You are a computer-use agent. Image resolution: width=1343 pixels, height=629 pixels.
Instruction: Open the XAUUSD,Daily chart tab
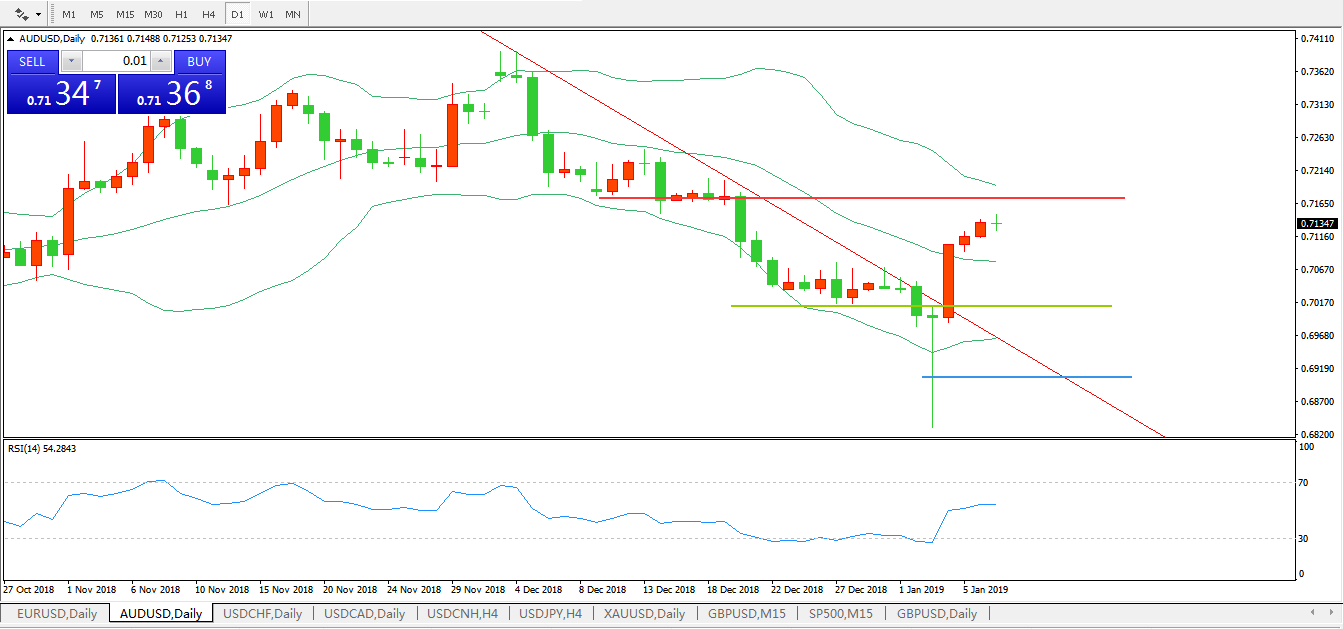pyautogui.click(x=645, y=613)
